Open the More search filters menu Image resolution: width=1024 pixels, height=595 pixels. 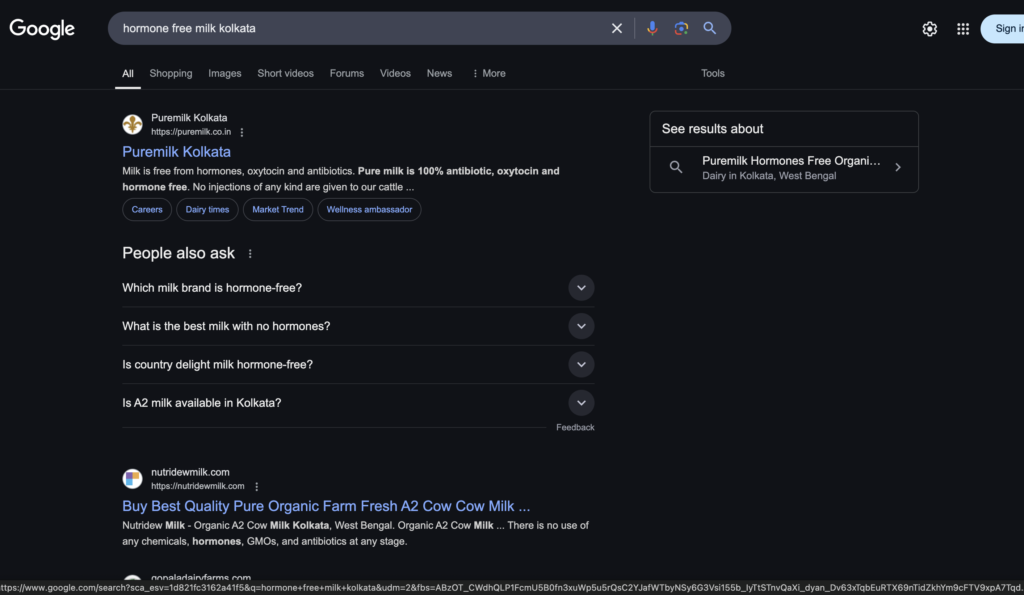tap(488, 73)
